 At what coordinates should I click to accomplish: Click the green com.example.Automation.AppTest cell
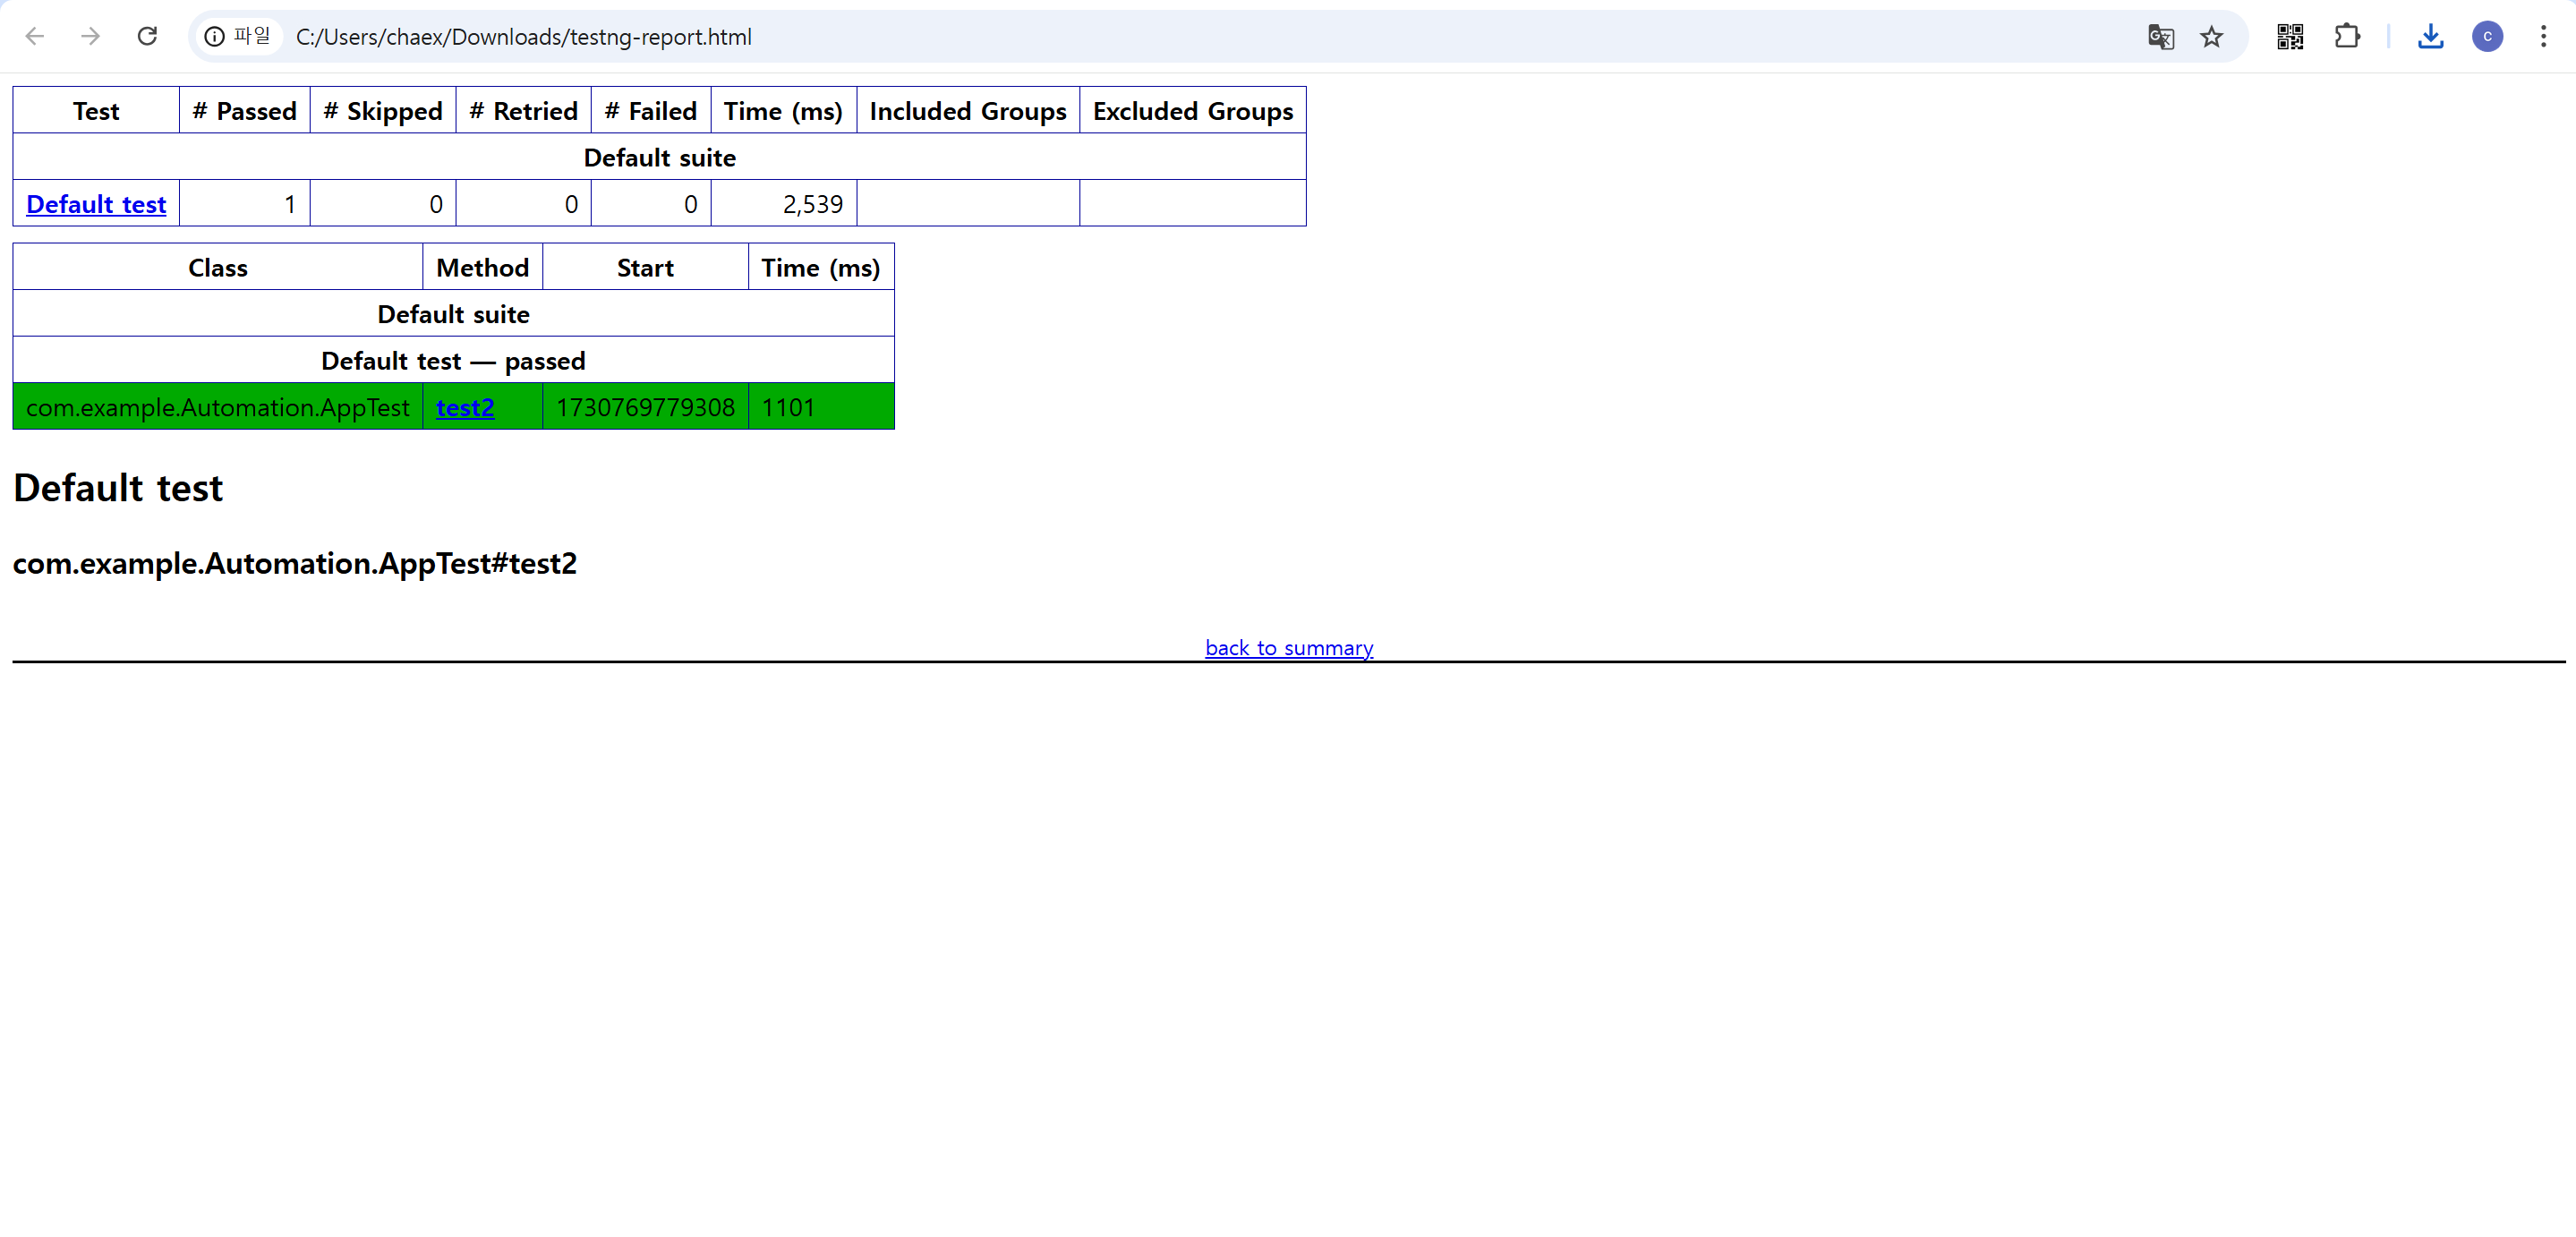217,407
